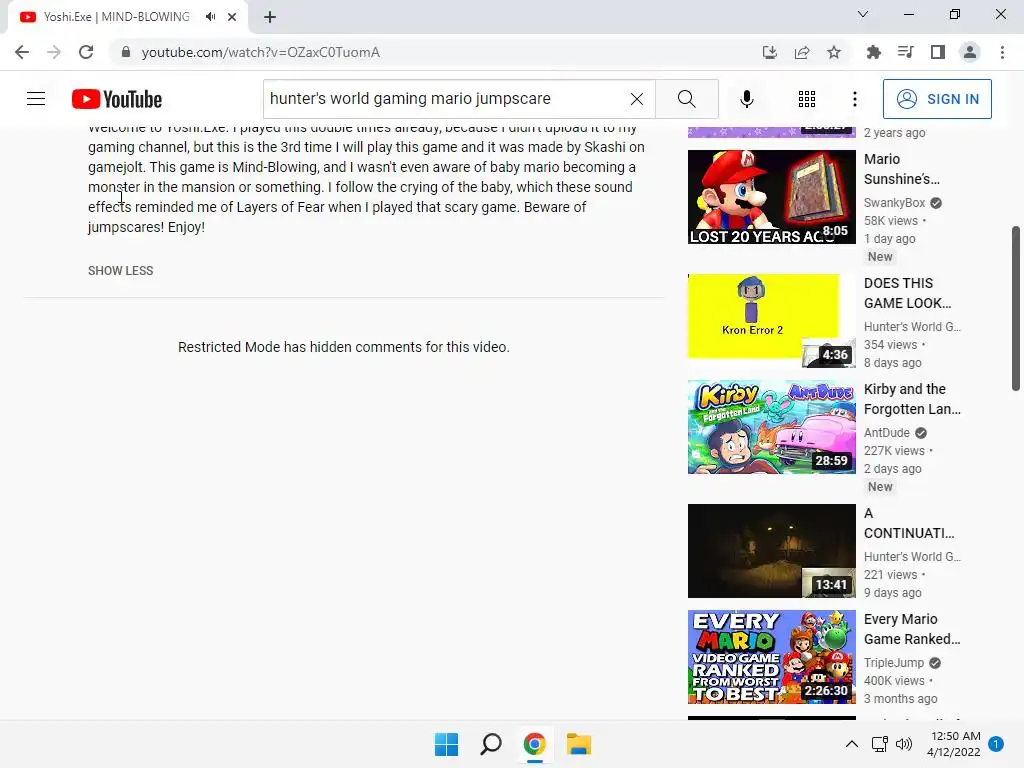Share this page using the share icon
Viewport: 1024px width, 768px height.
point(802,52)
